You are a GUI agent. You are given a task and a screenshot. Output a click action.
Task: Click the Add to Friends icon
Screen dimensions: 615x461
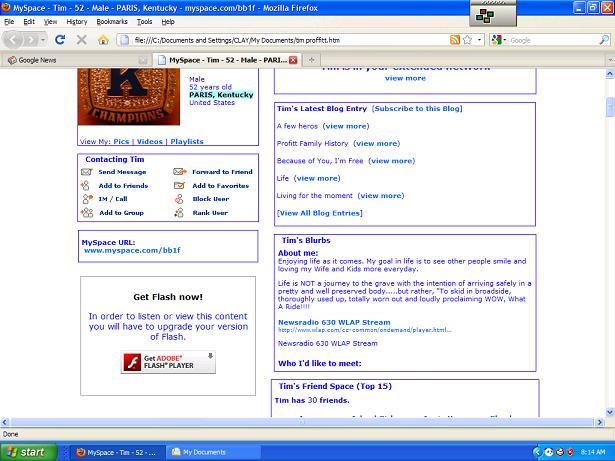point(85,185)
